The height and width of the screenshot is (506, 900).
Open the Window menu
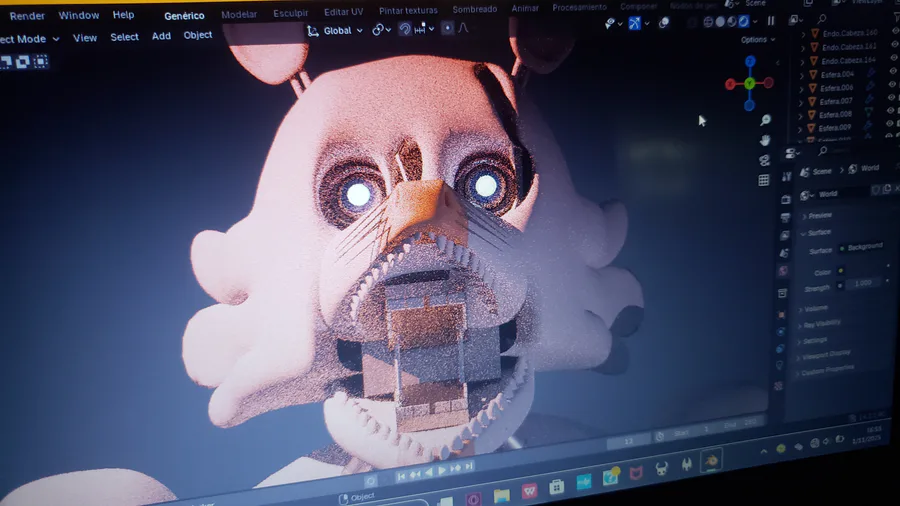coord(79,15)
